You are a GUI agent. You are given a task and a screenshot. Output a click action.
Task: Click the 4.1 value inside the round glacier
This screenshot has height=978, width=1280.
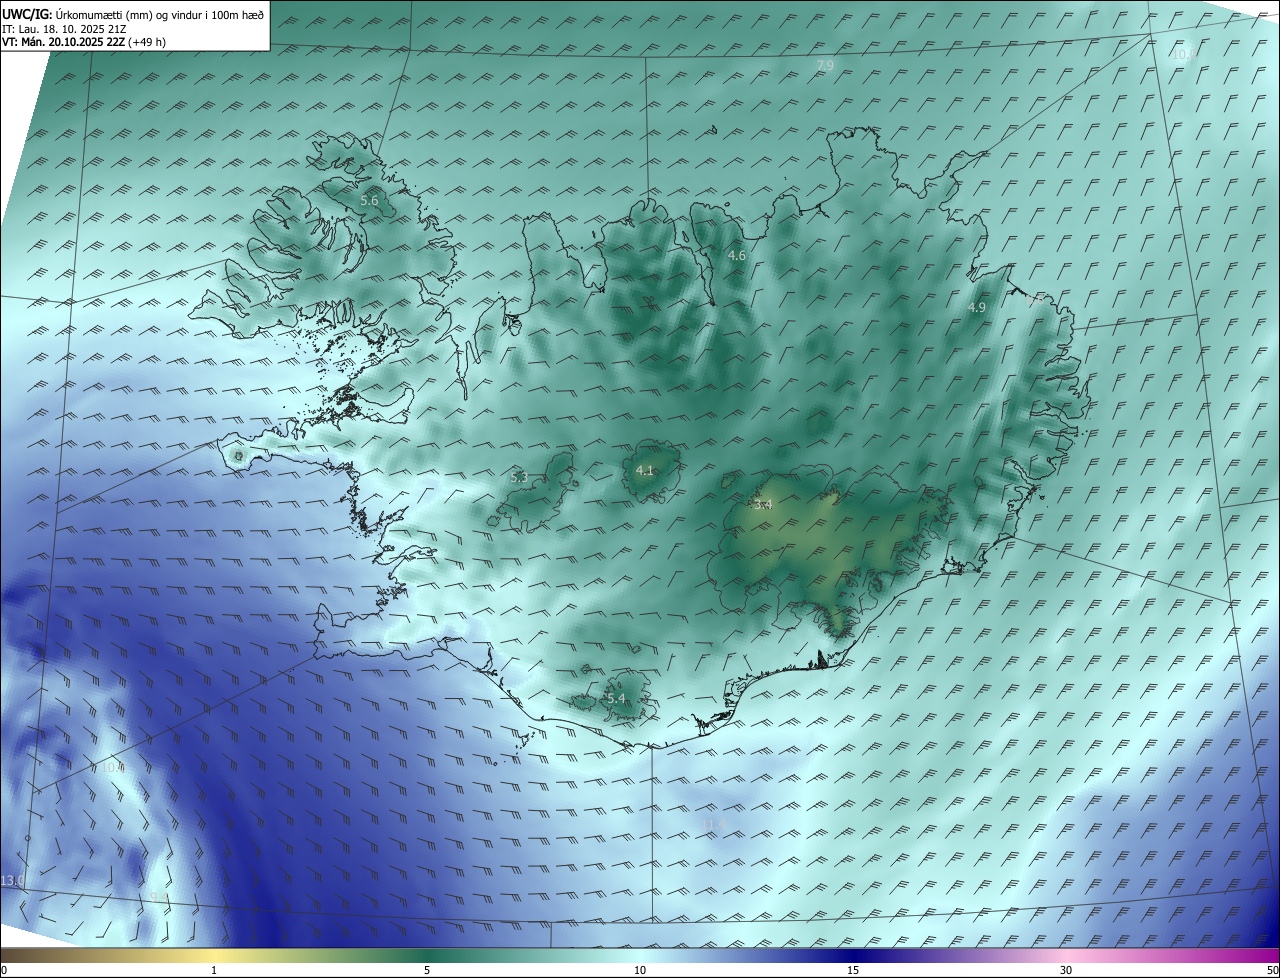[645, 470]
